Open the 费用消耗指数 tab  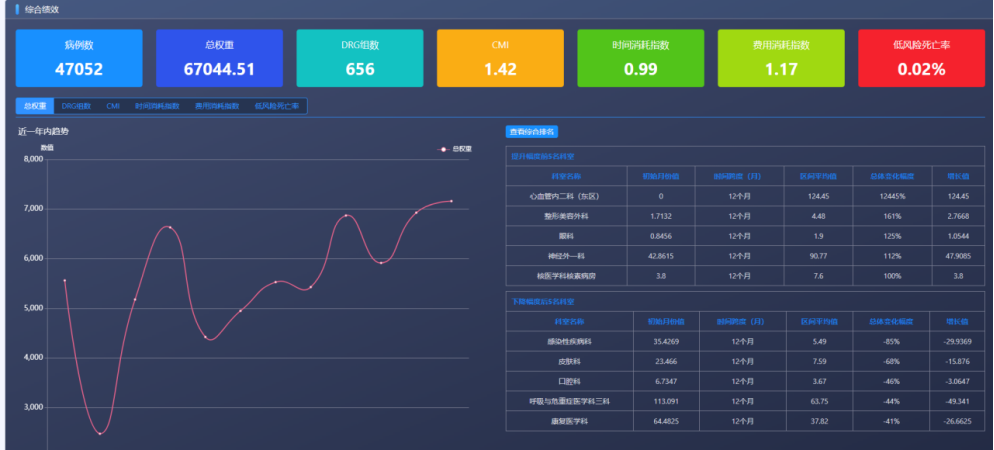tap(217, 106)
